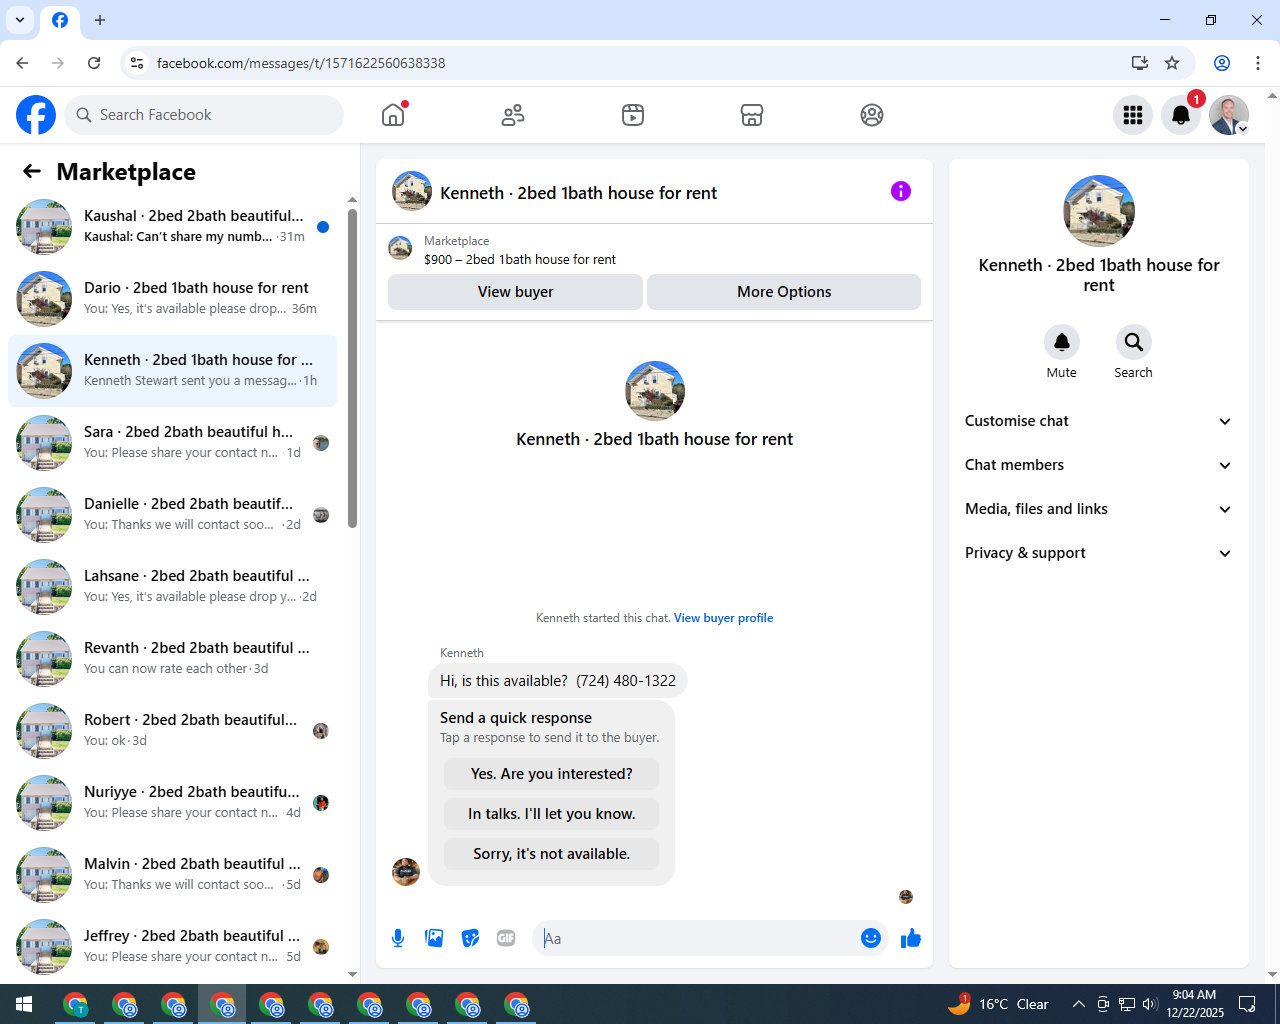Click the browser address bar URL
This screenshot has height=1024, width=1280.
tap(301, 63)
